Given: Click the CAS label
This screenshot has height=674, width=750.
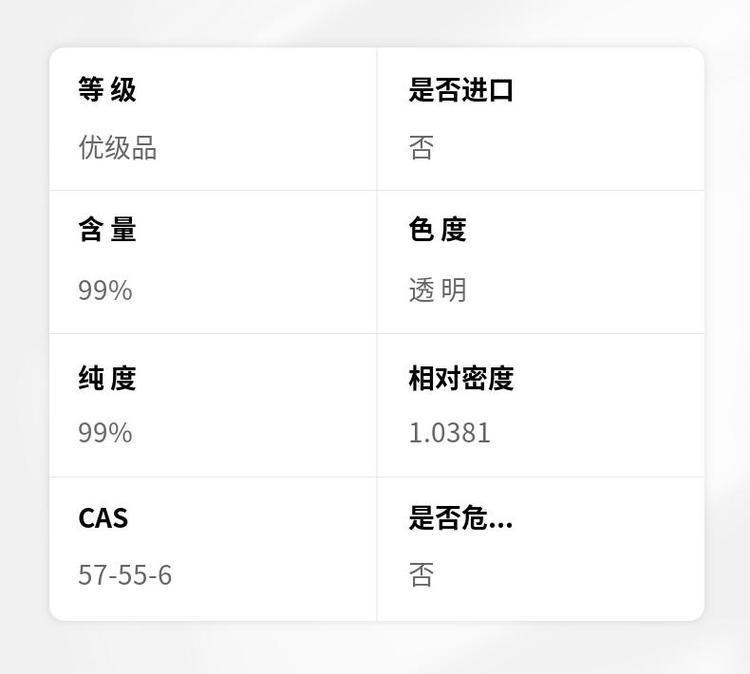Looking at the screenshot, I should coord(103,518).
